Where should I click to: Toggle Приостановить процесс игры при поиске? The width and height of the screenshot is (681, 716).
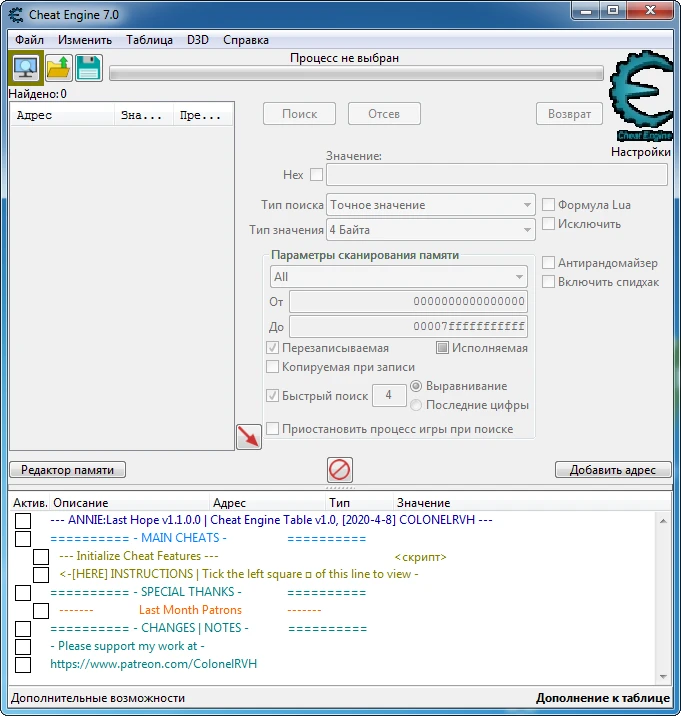pyautogui.click(x=272, y=429)
